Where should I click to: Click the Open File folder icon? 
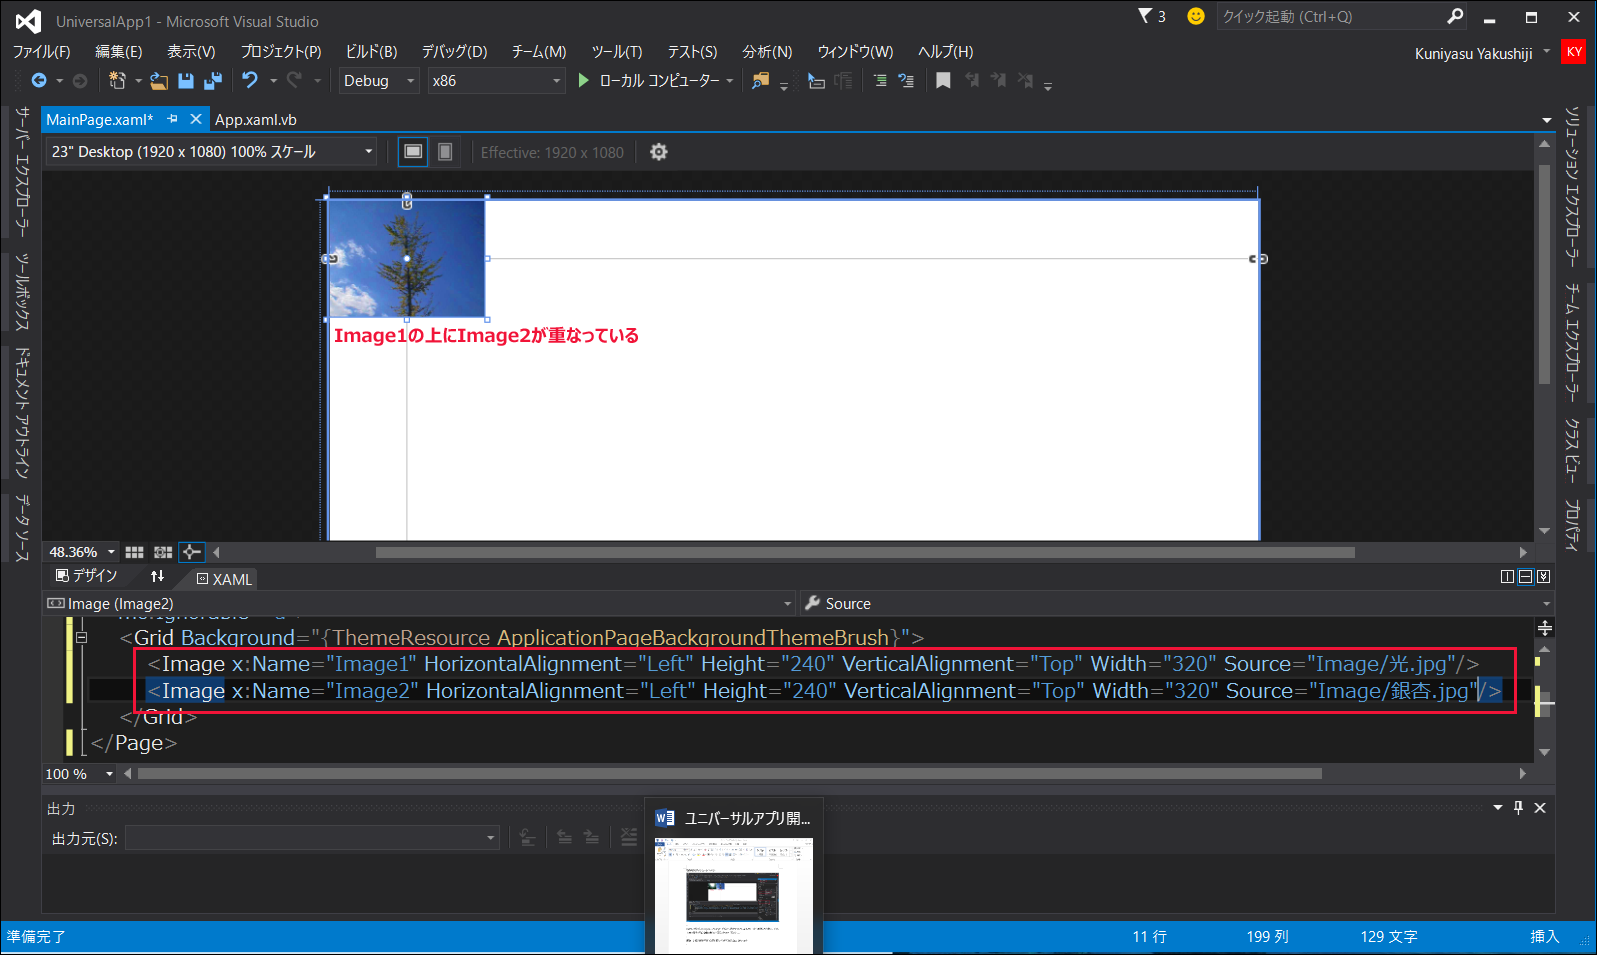pos(159,81)
